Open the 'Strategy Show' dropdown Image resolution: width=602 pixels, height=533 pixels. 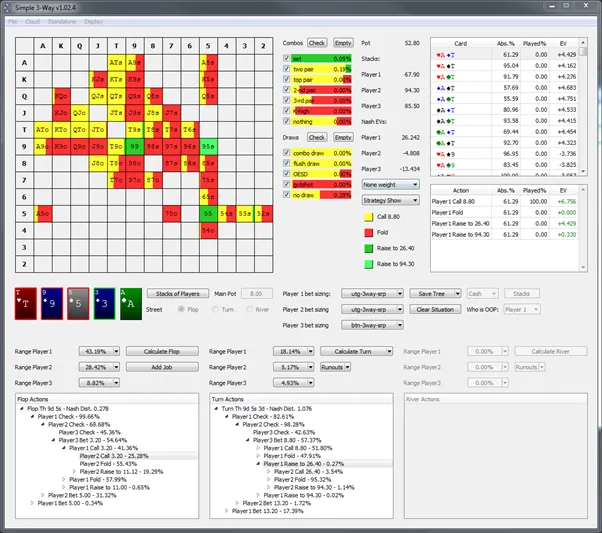[x=390, y=200]
